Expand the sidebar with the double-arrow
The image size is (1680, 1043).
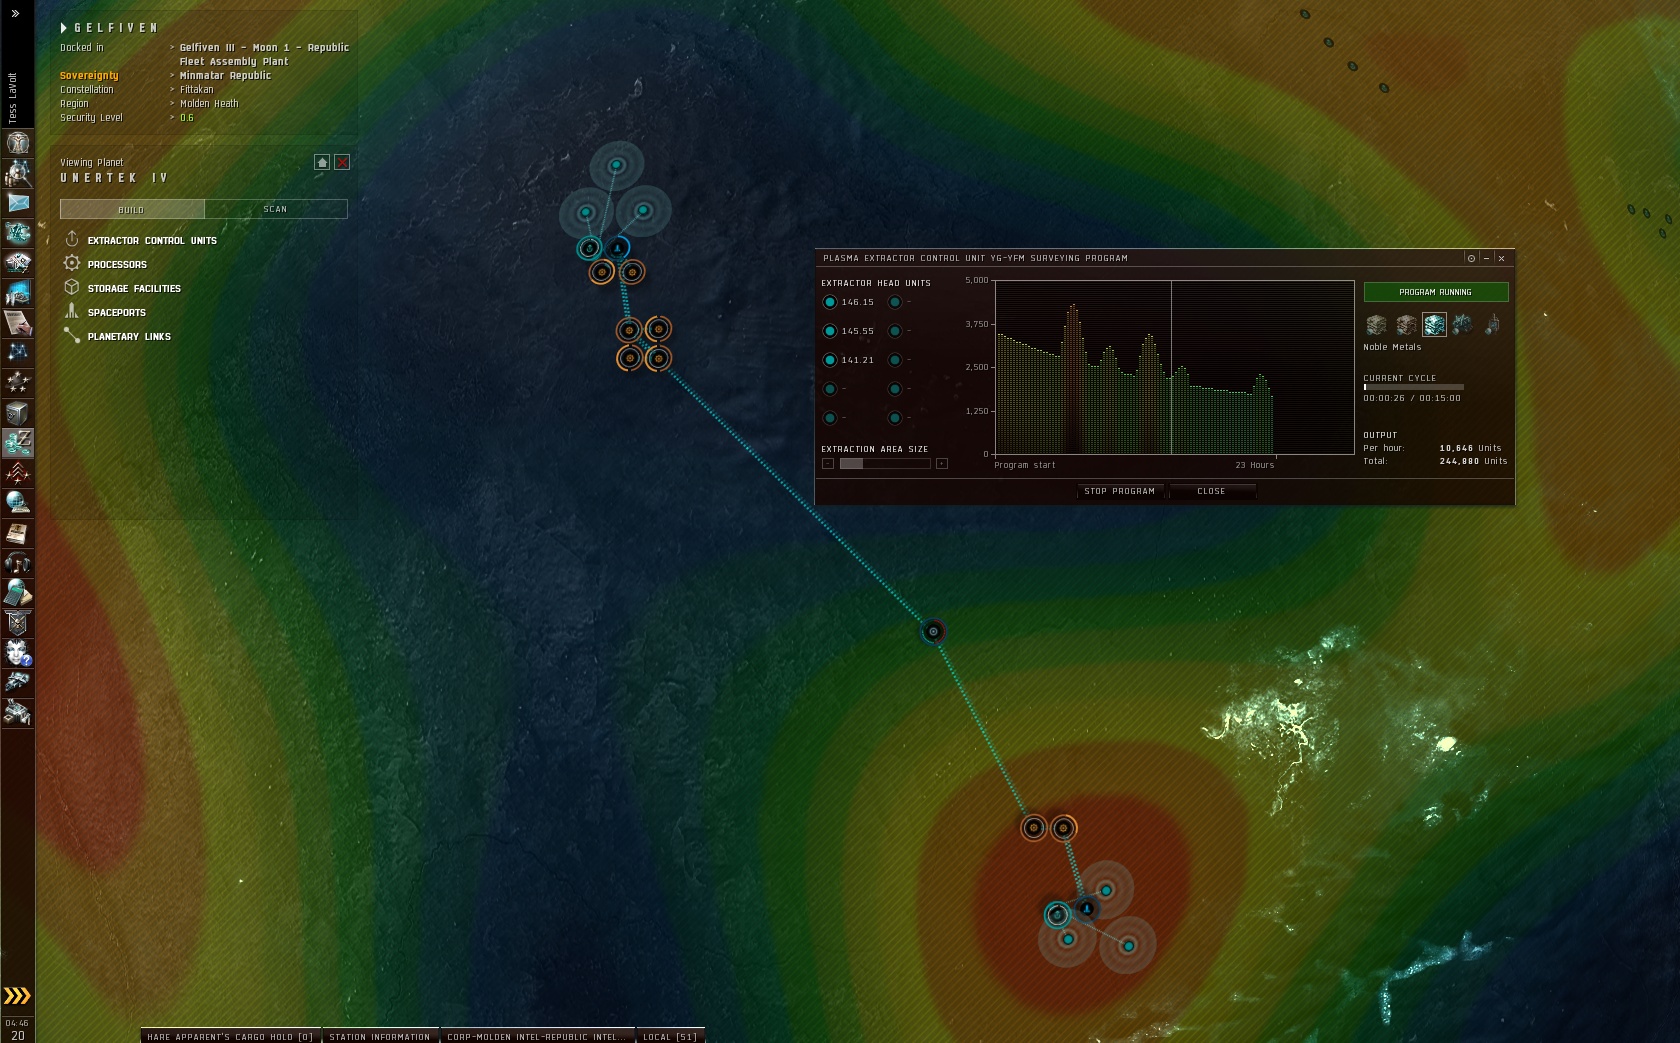tap(15, 13)
